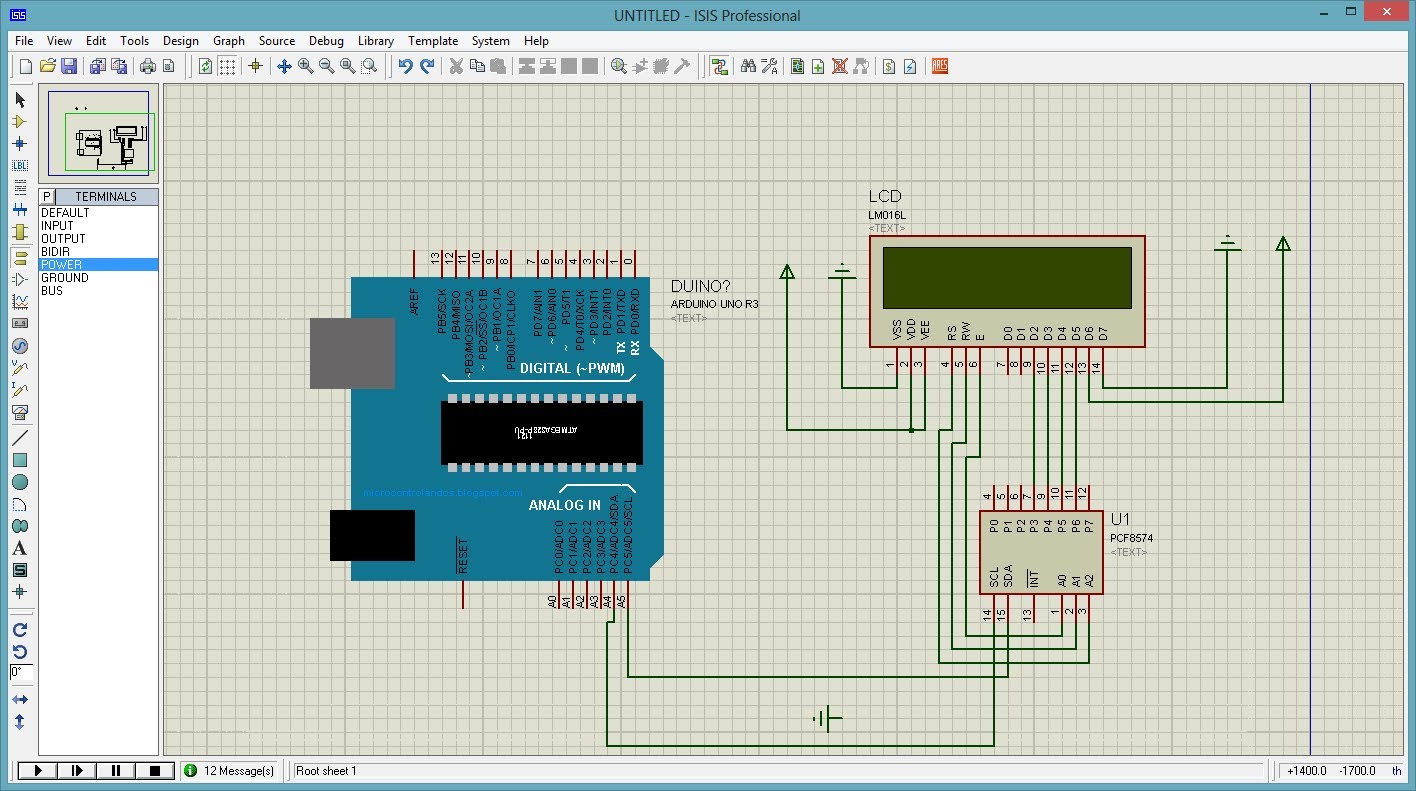Stop the simulation
Image resolution: width=1416 pixels, height=791 pixels.
tap(155, 771)
